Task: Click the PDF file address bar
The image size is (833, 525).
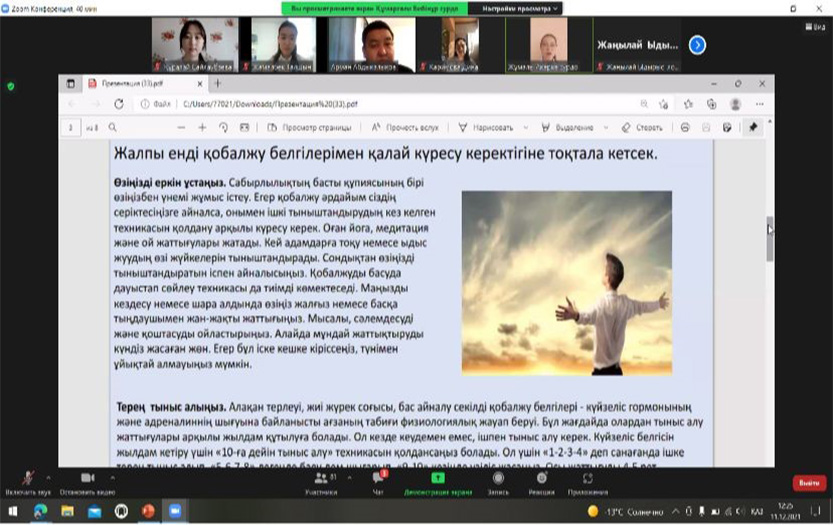Action: tap(400, 103)
